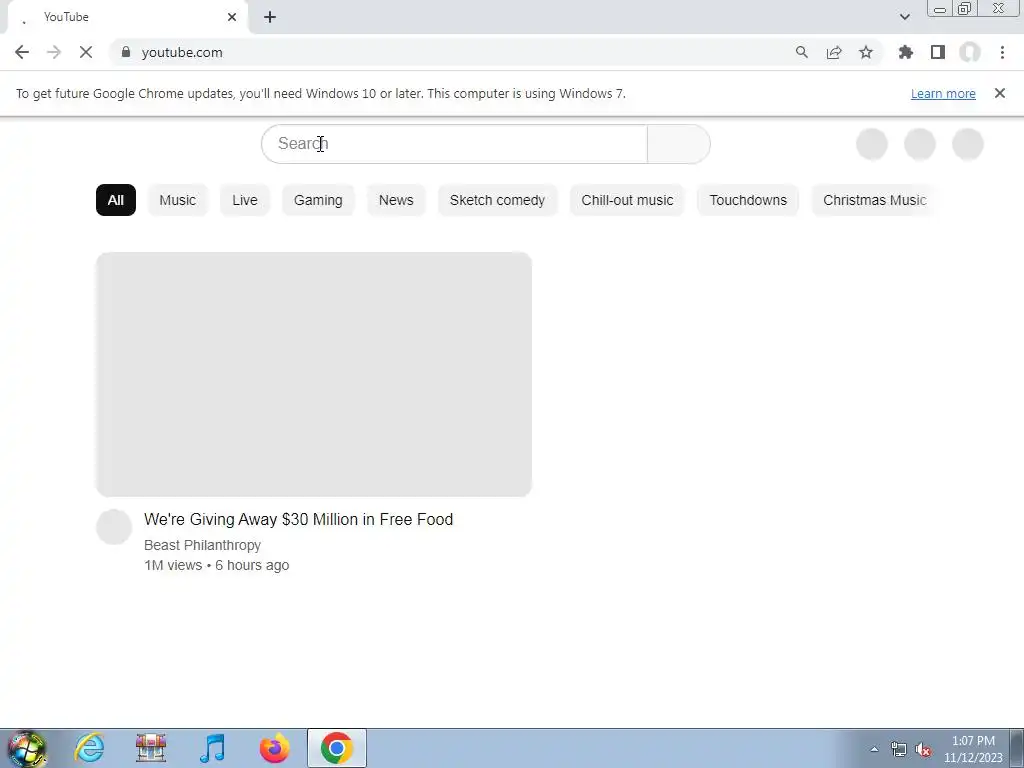Select the All filter chip
The width and height of the screenshot is (1024, 768).
coord(116,200)
